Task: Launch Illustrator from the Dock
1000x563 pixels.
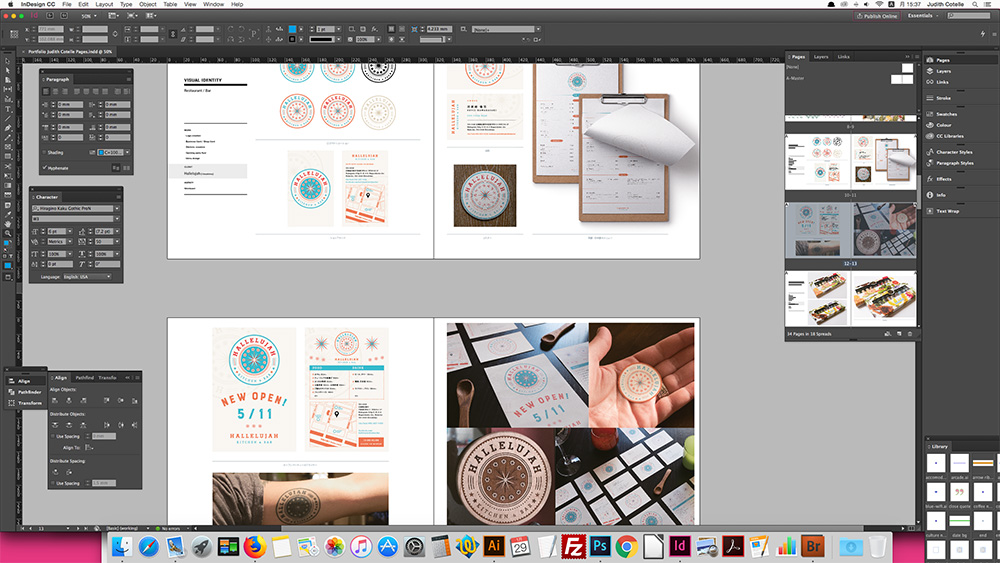Action: tap(494, 546)
